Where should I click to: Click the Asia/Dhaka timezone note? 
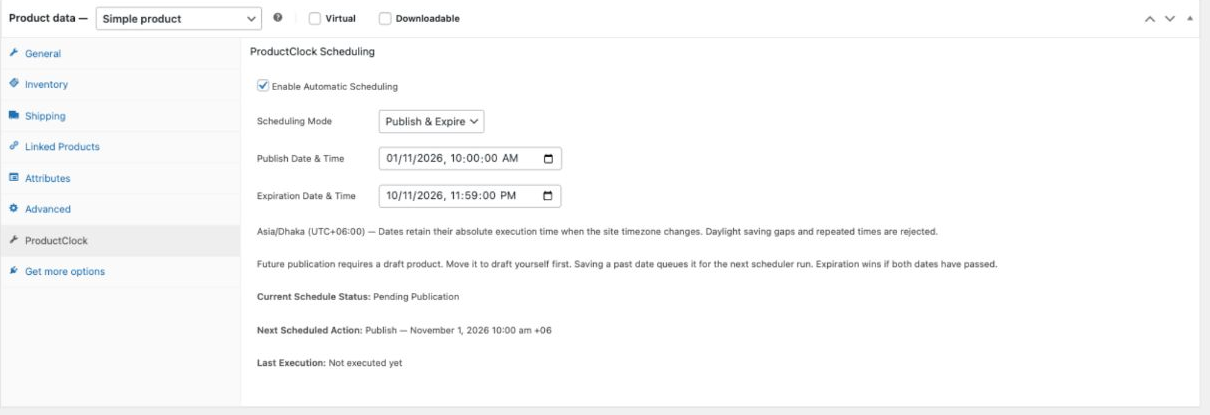597,232
